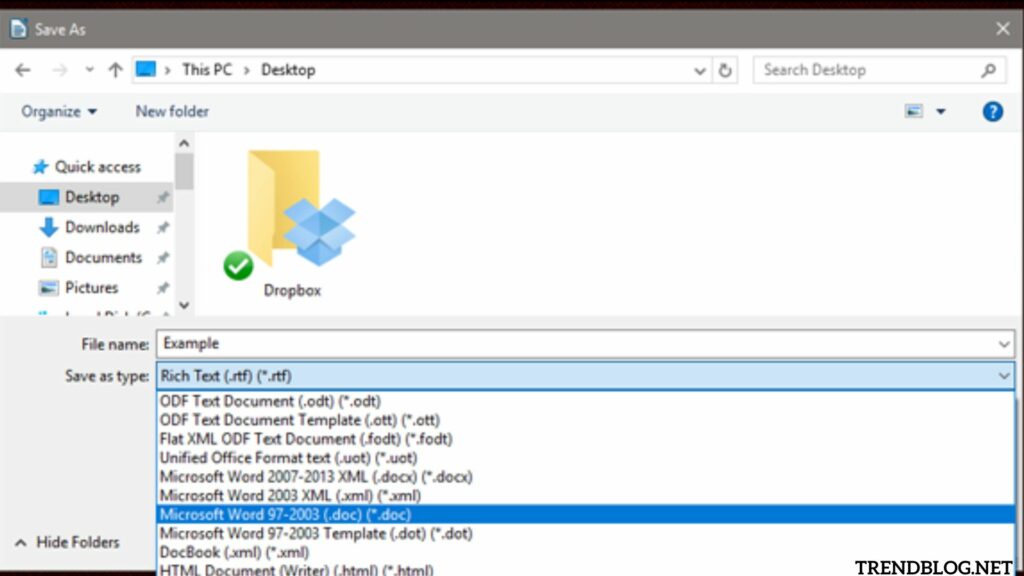1024x576 pixels.
Task: Expand the Save as type combo box
Action: 585,376
